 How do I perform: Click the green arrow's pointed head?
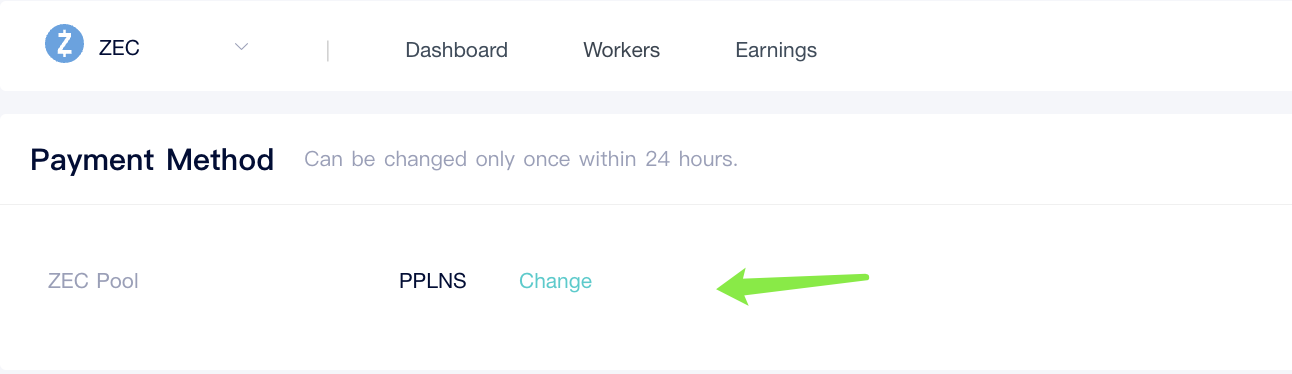pos(735,287)
